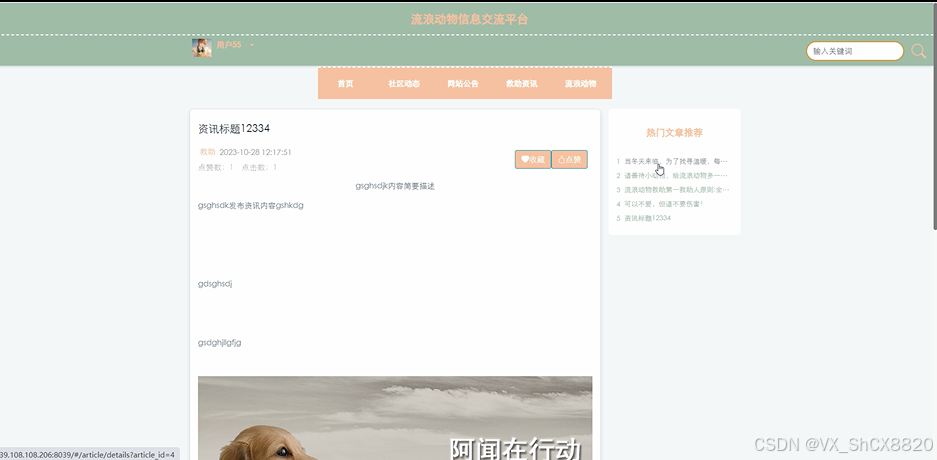Click the user avatar picture

201,48
